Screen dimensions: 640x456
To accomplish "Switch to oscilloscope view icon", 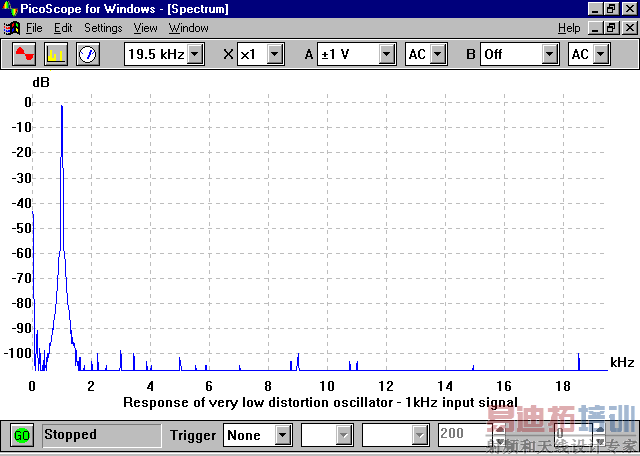I will [x=24, y=54].
